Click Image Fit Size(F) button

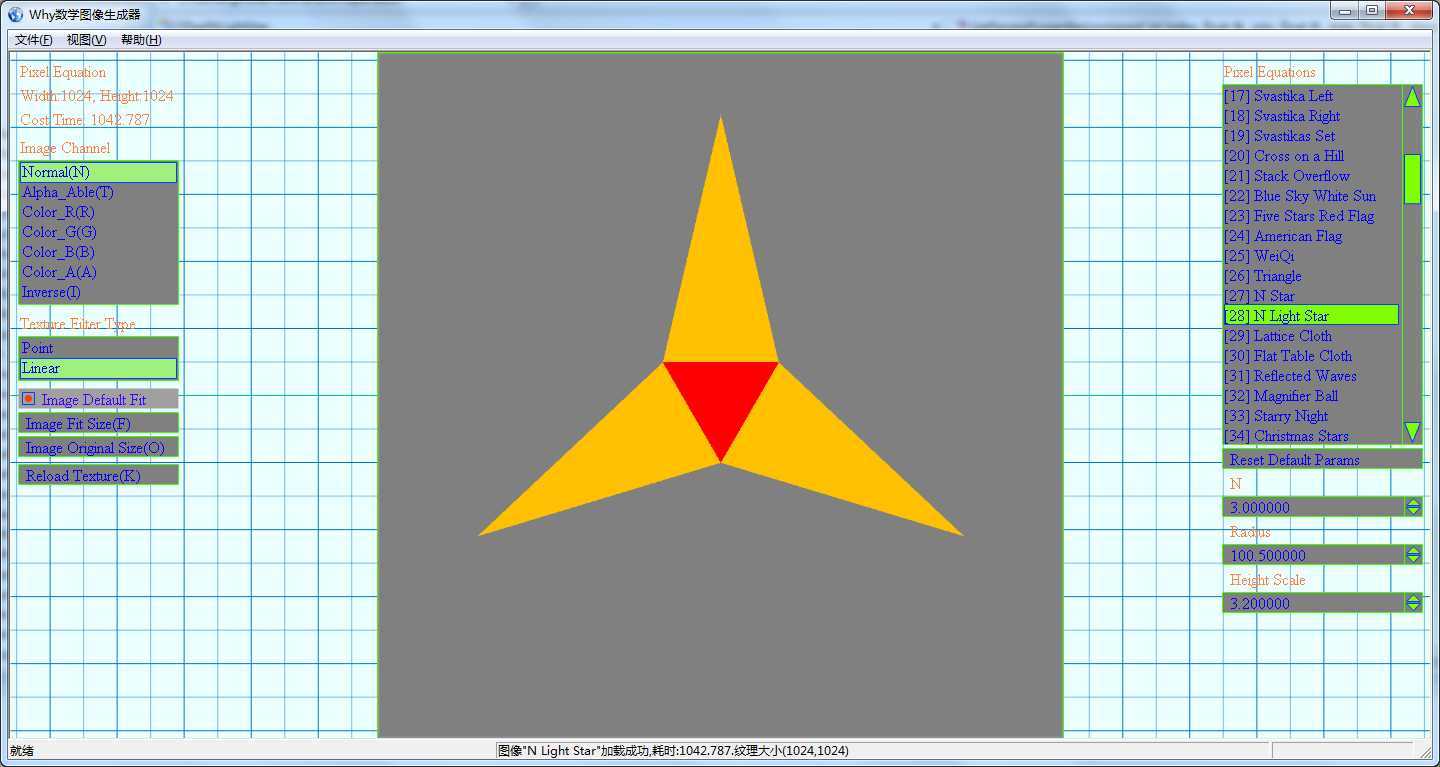tap(98, 423)
